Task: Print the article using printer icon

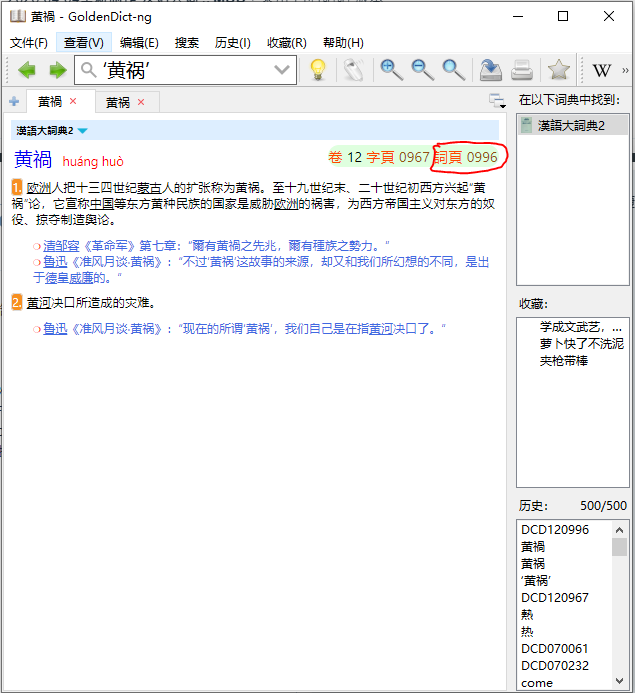Action: 522,70
